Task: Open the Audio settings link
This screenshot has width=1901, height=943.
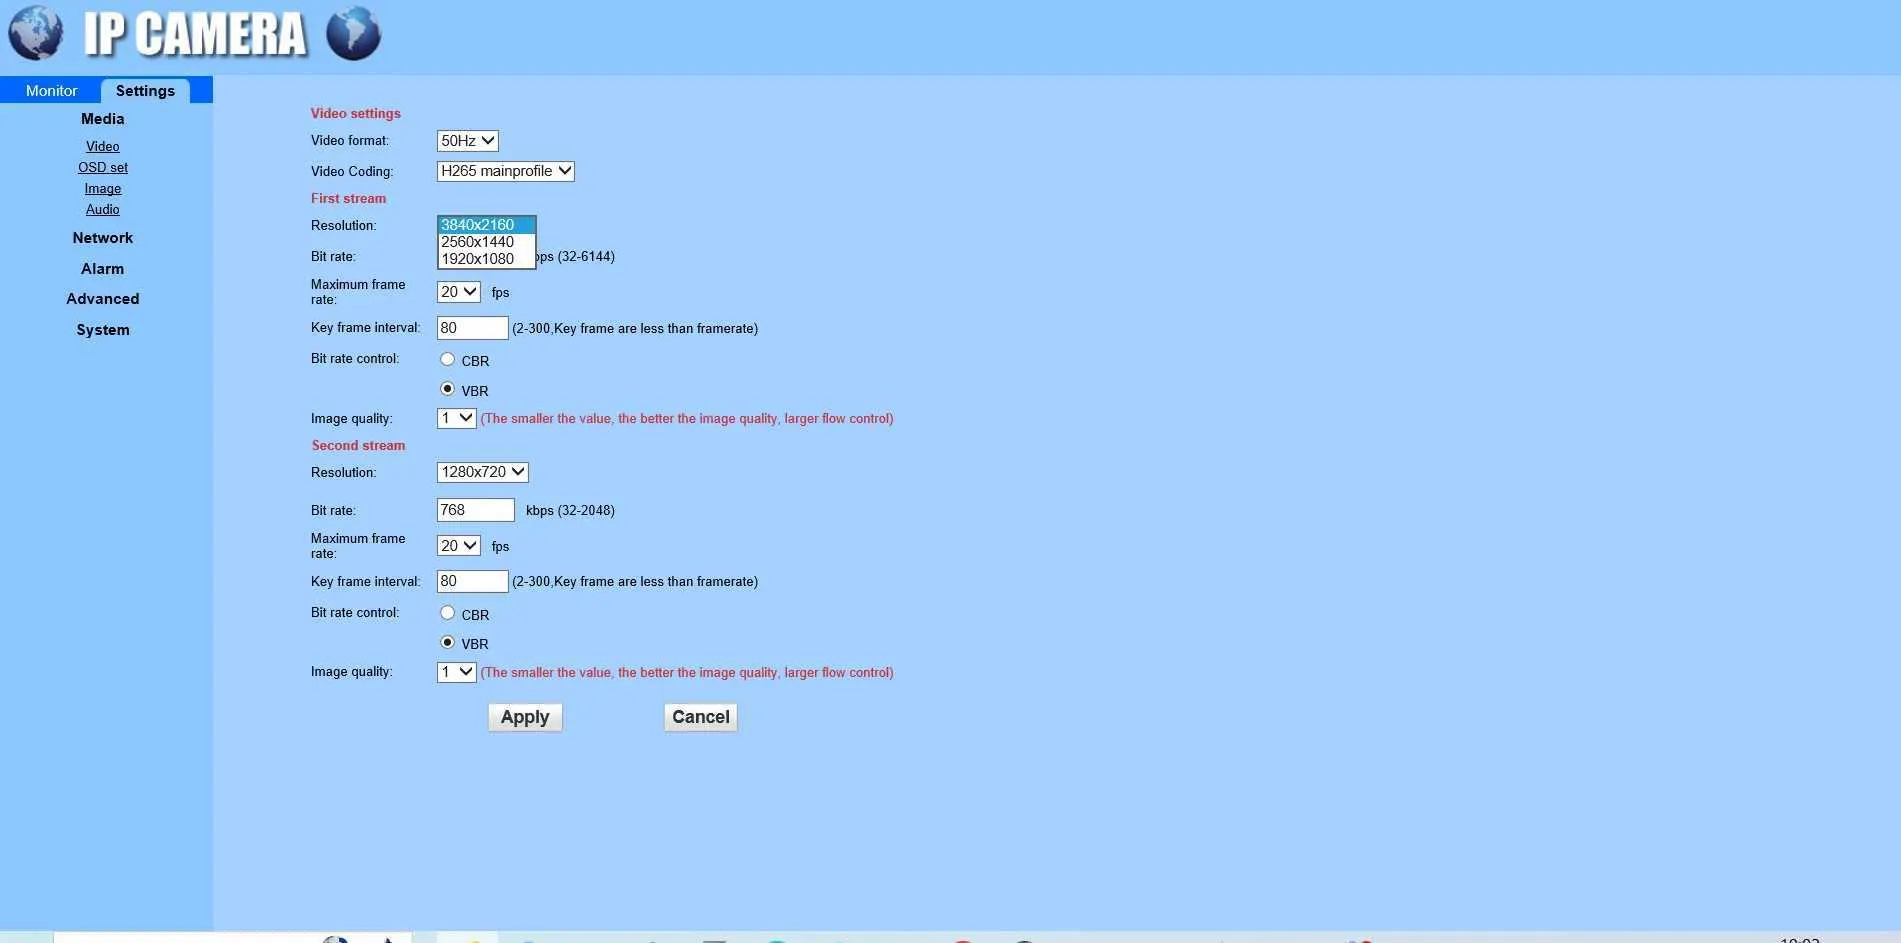Action: (x=102, y=210)
